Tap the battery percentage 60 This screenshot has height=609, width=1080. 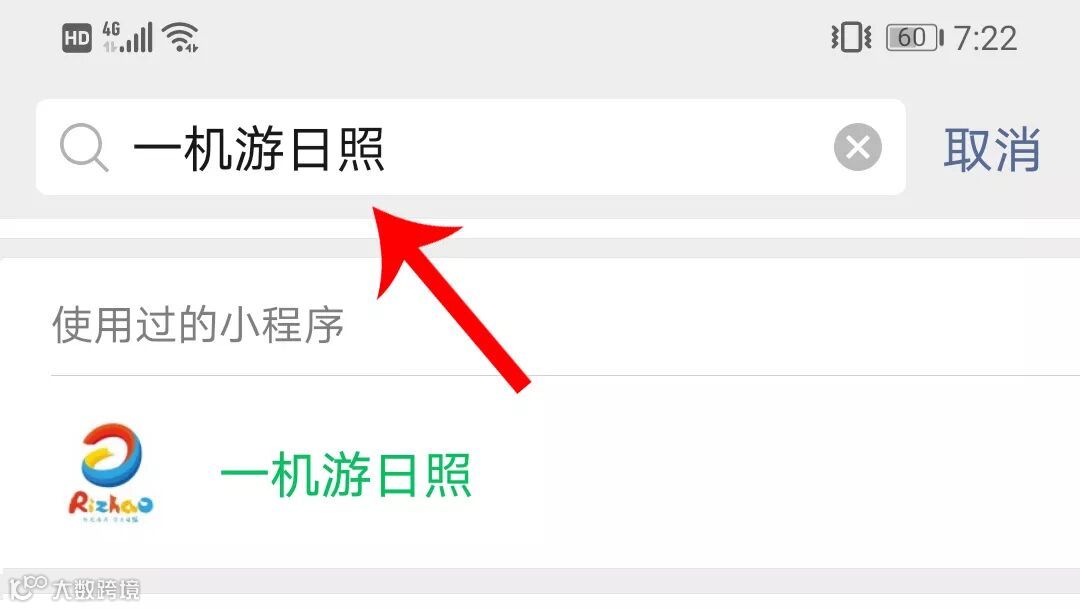[x=911, y=37]
